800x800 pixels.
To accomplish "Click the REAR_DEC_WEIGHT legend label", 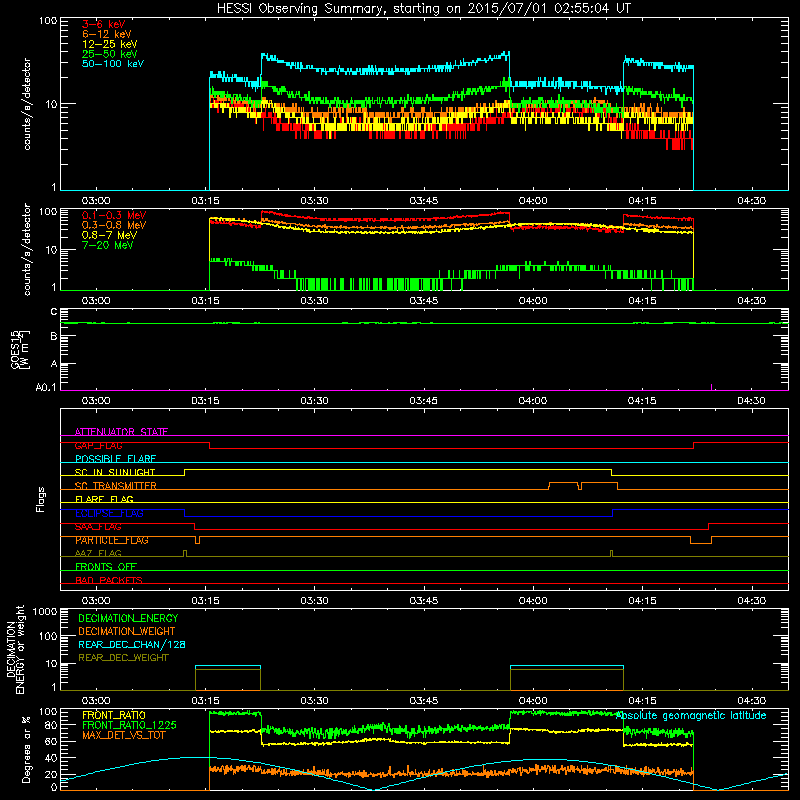I will (x=123, y=658).
